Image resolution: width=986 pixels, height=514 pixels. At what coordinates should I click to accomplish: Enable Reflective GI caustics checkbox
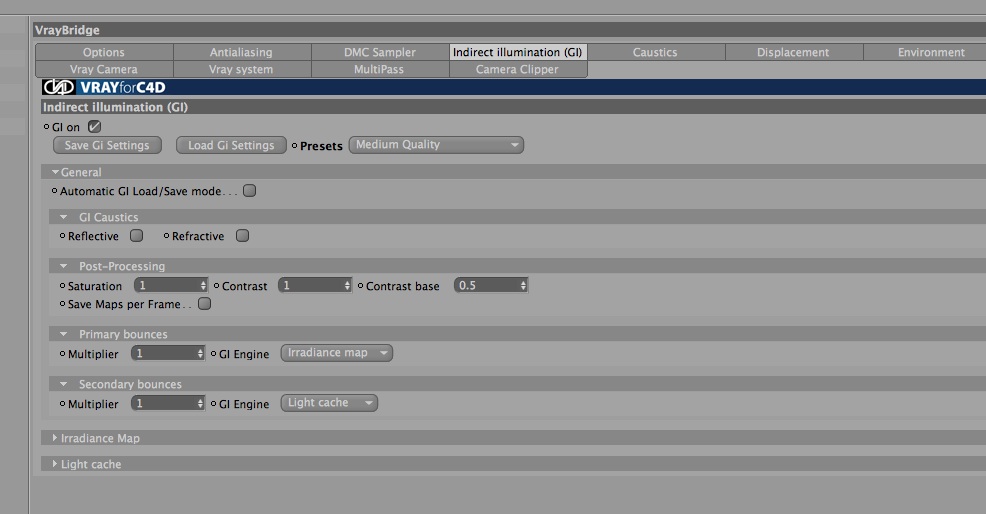pyautogui.click(x=136, y=236)
